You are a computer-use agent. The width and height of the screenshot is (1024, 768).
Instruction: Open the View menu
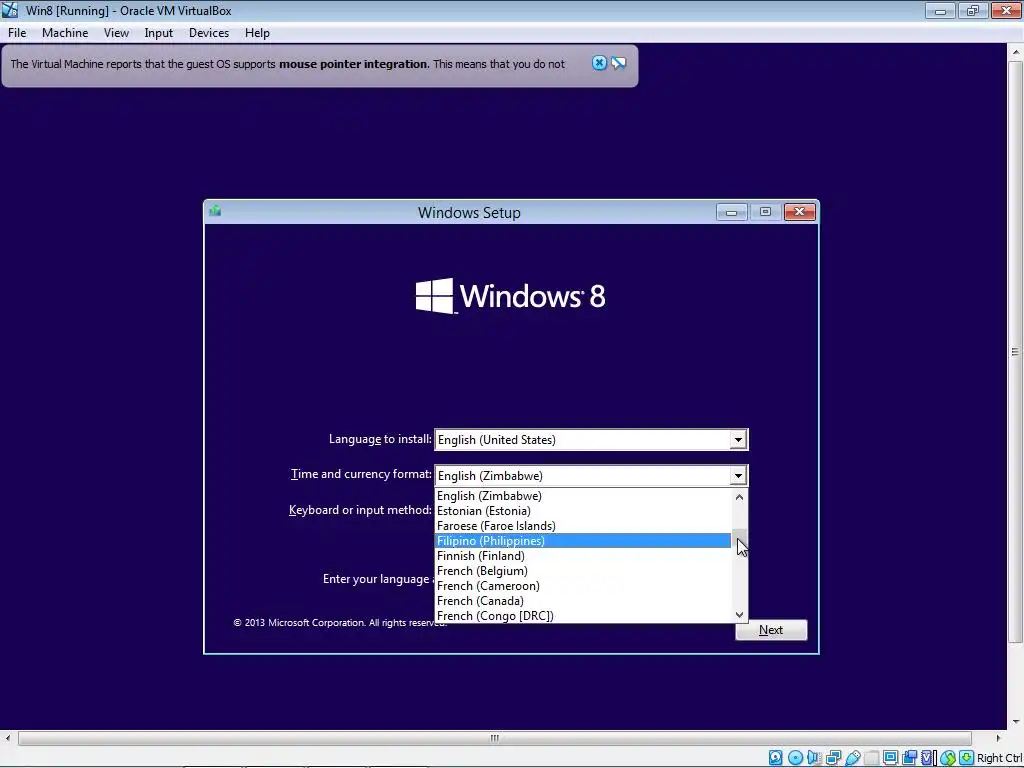[116, 33]
